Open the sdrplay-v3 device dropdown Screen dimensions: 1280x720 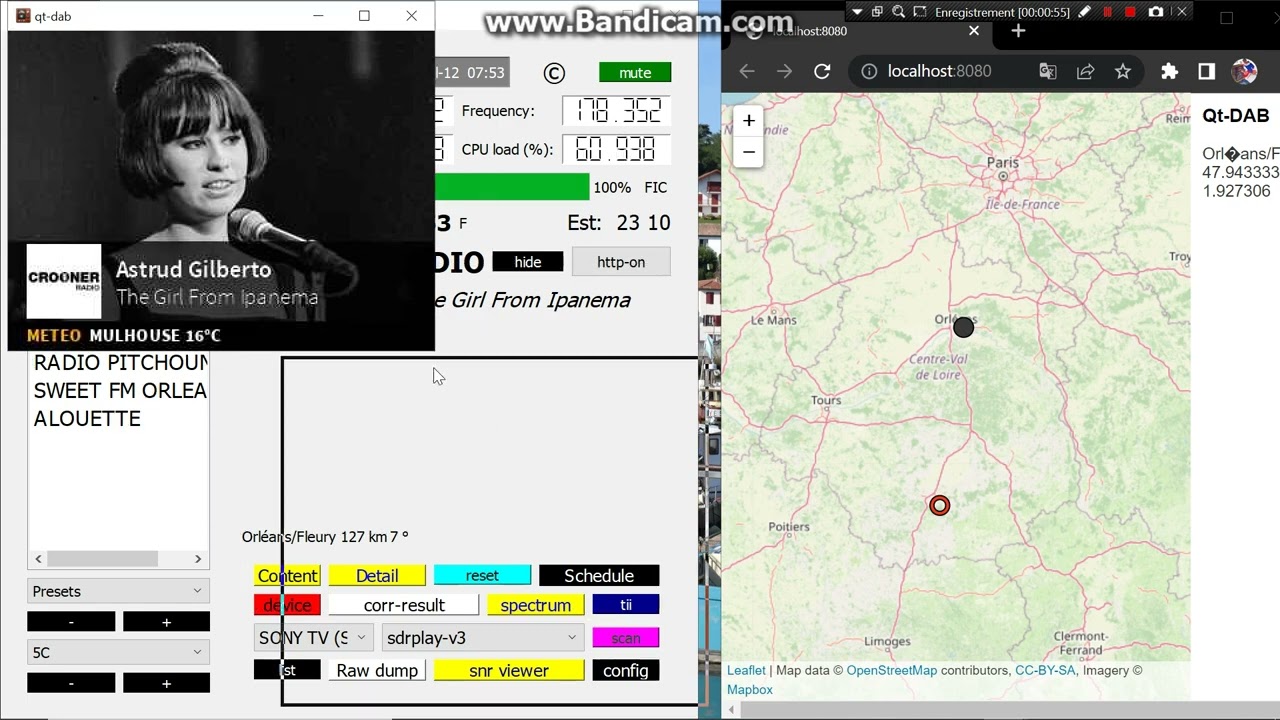(x=483, y=637)
